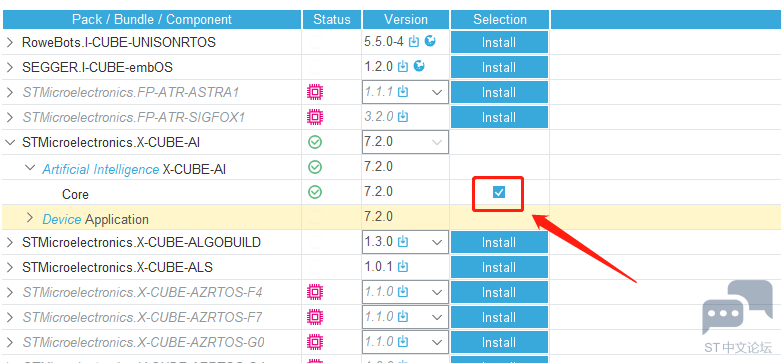Open version dropdown for X-CUBE-ALGOBUILD
Screen dimensions: 781x363
coord(437,242)
